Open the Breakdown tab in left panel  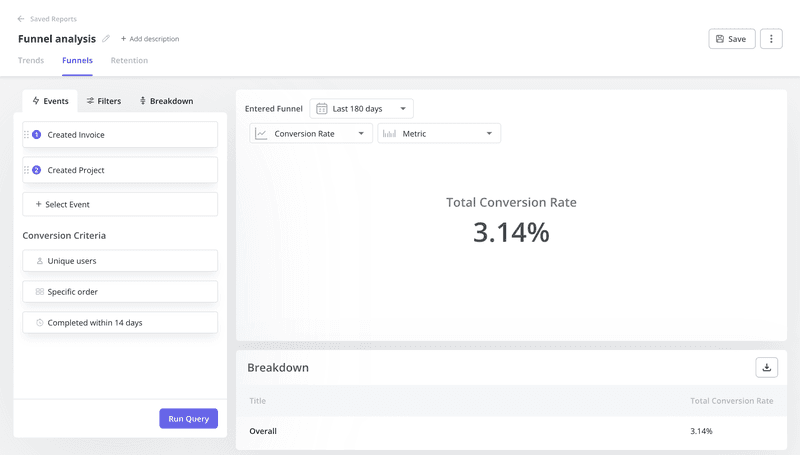tap(166, 101)
